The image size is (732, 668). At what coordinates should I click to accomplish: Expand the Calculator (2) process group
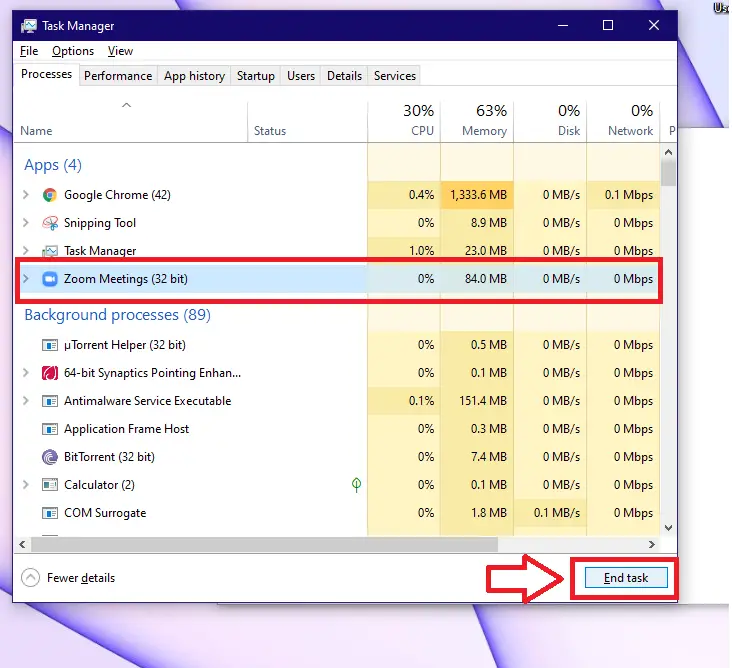tap(26, 485)
